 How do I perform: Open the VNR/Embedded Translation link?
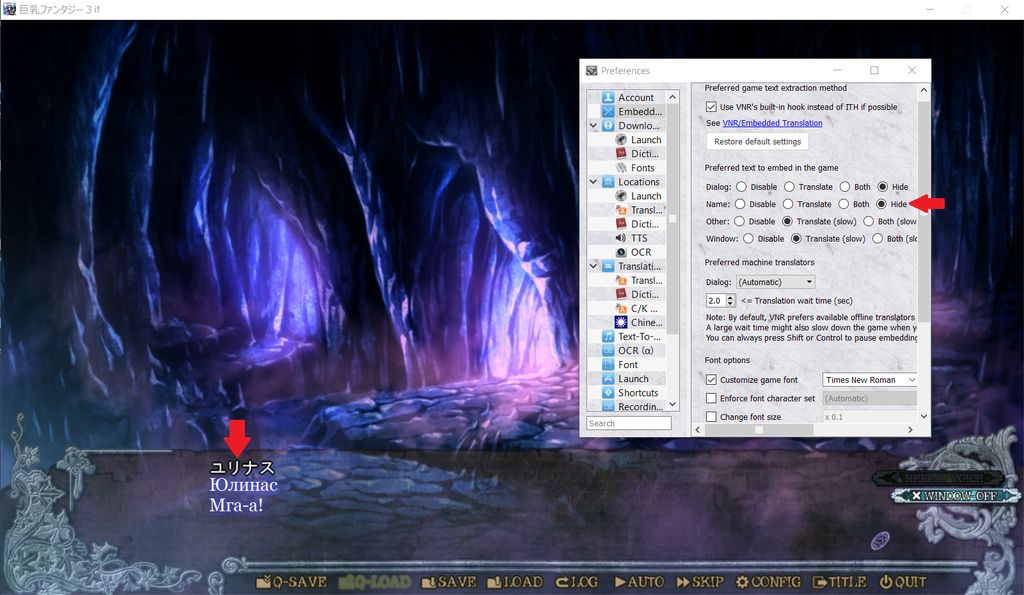772,123
